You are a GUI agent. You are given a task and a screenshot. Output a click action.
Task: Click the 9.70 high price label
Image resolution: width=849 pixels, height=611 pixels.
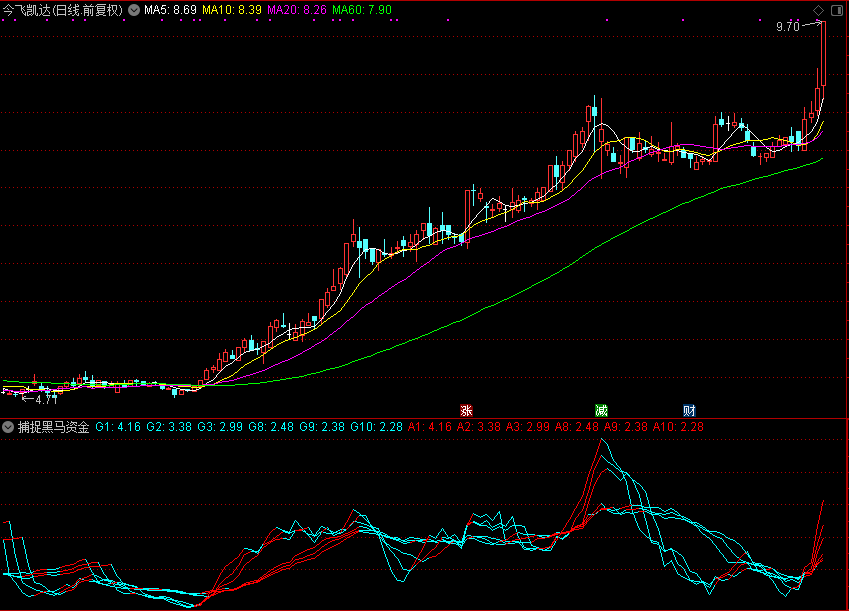pos(788,27)
